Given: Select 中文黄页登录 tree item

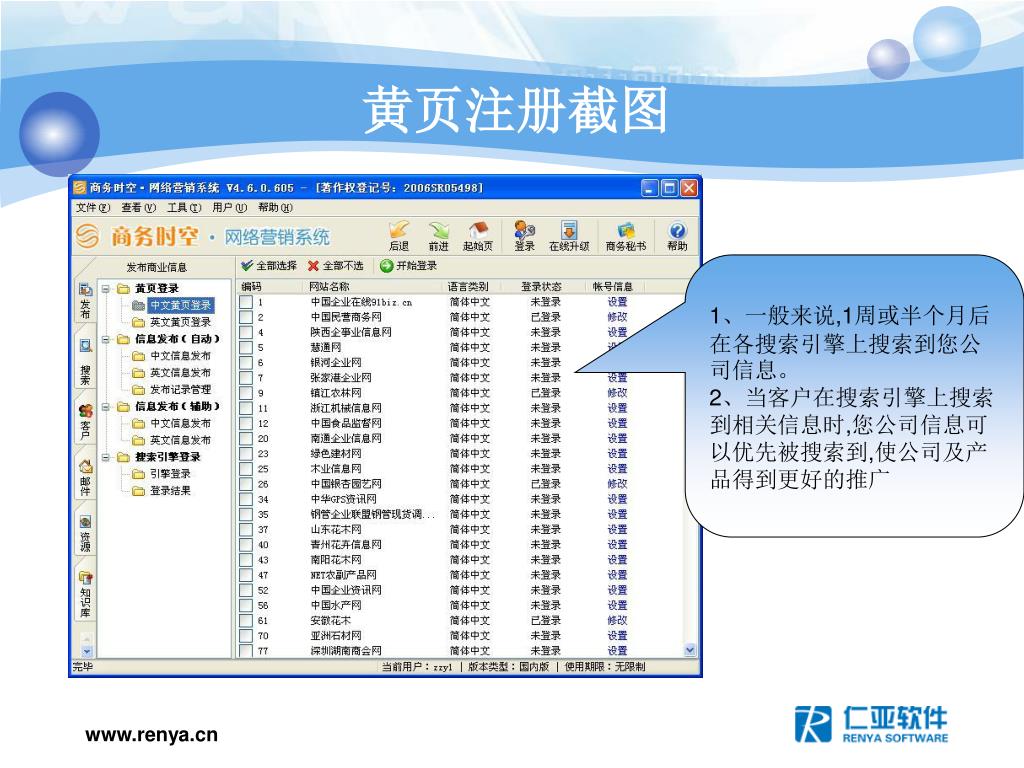Looking at the screenshot, I should (x=180, y=305).
